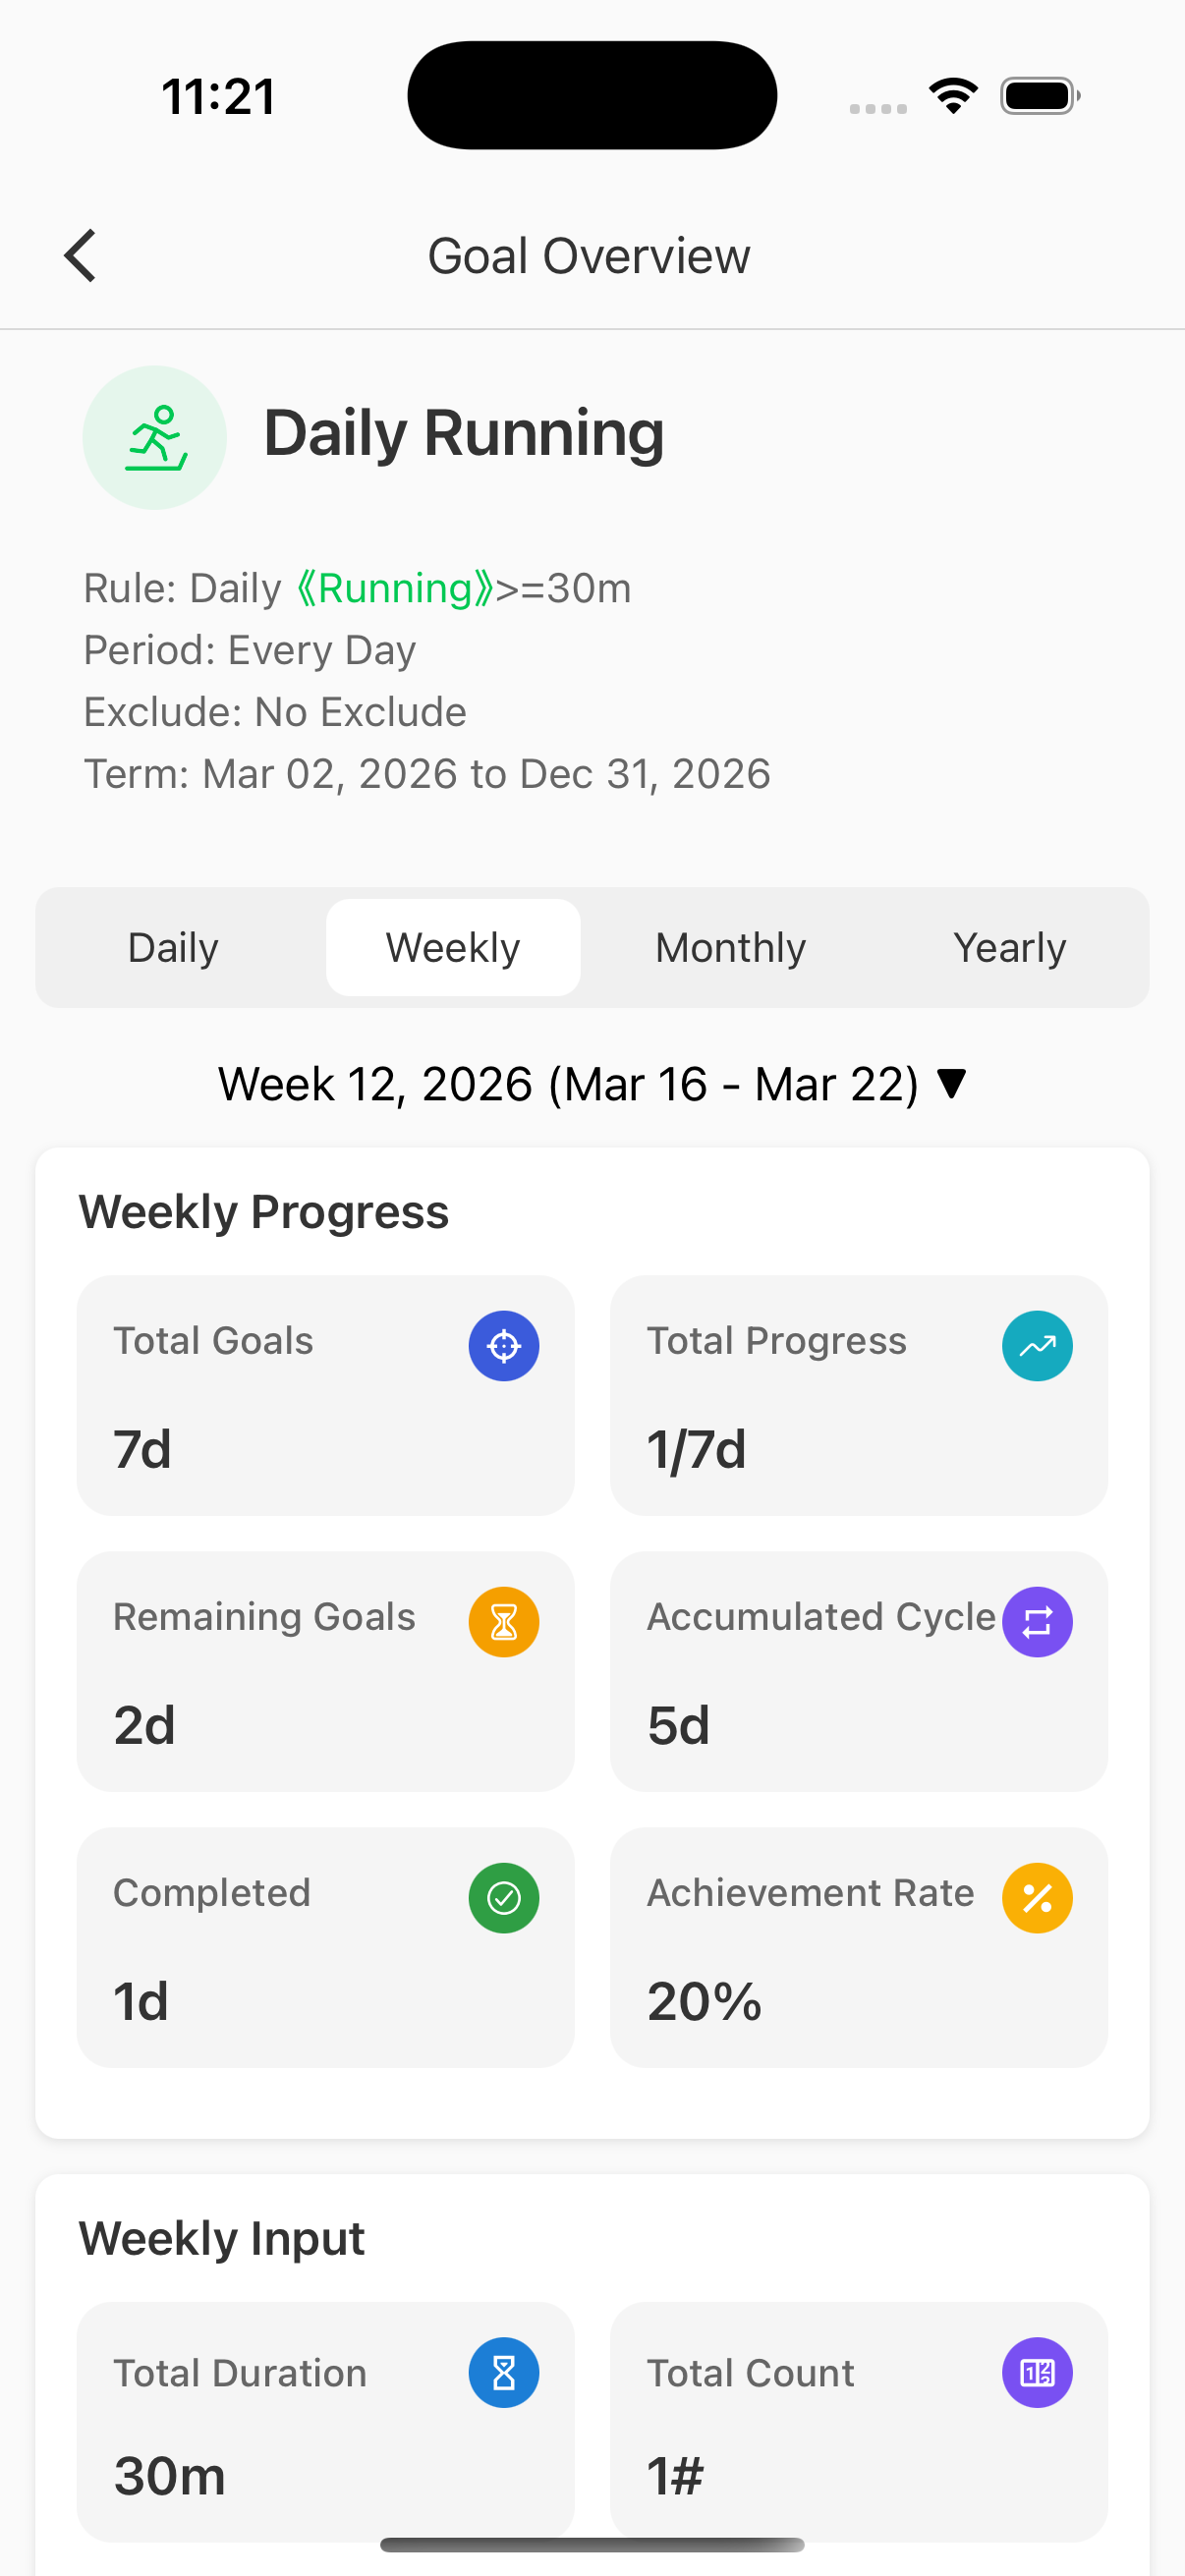Select the Weekly tab
Image resolution: width=1185 pixels, height=2576 pixels.
pos(453,948)
